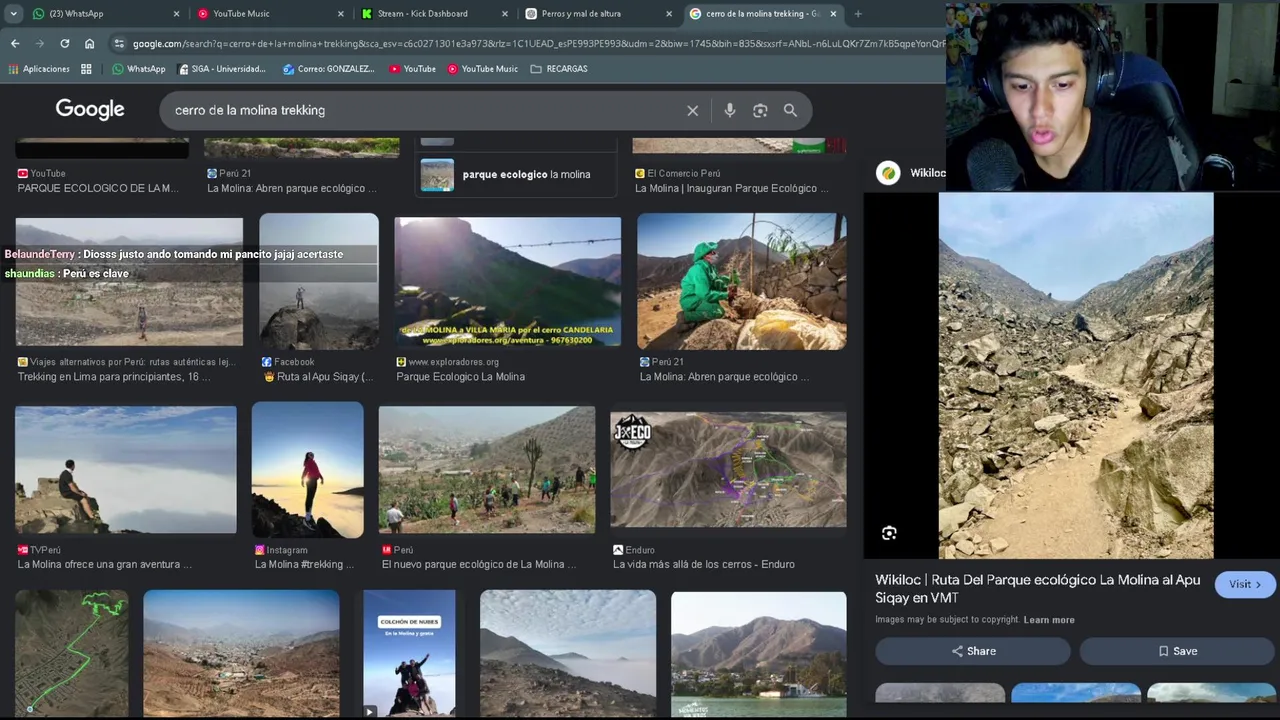Open the YouTube bookmark

point(412,69)
